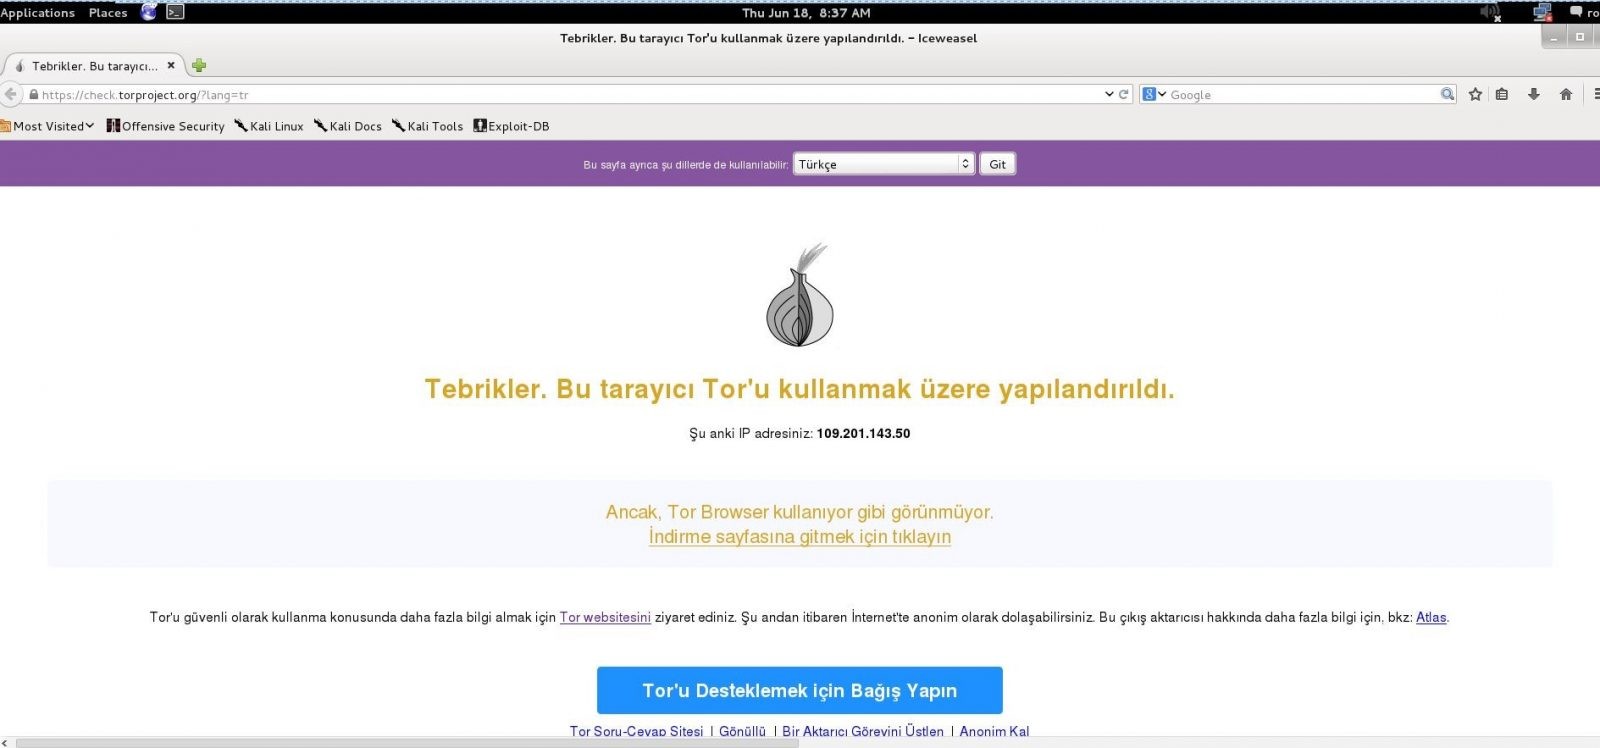Expand the Most Visited bookmarks folder
The image size is (1600, 748).
[x=48, y=126]
